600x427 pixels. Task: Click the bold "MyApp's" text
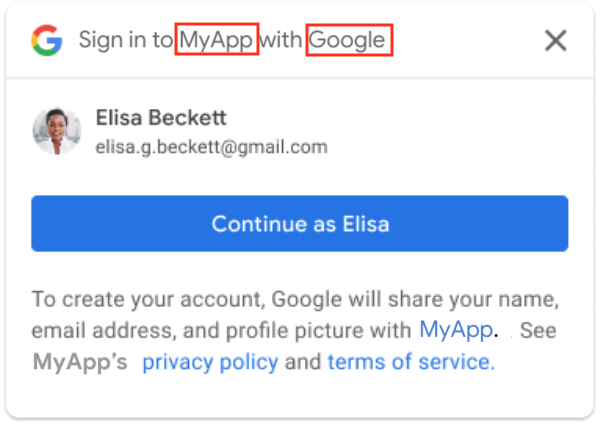[80, 361]
